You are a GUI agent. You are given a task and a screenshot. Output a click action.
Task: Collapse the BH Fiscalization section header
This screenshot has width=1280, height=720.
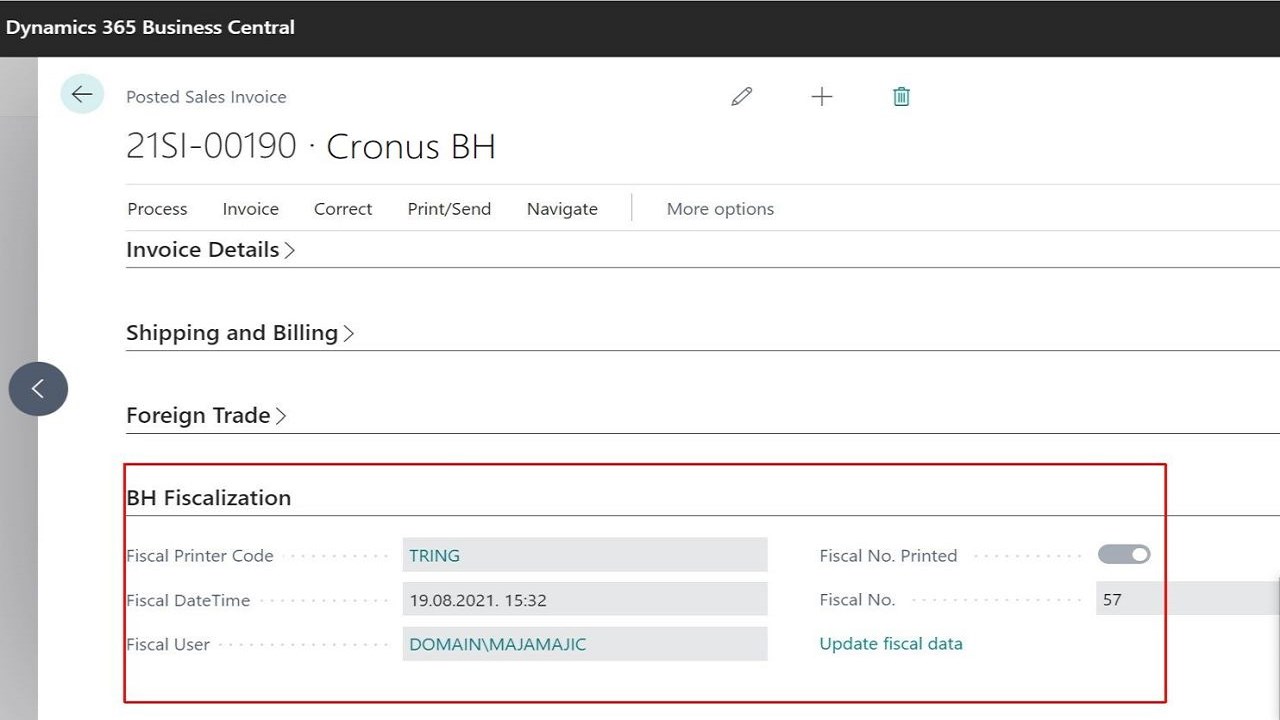tap(208, 498)
